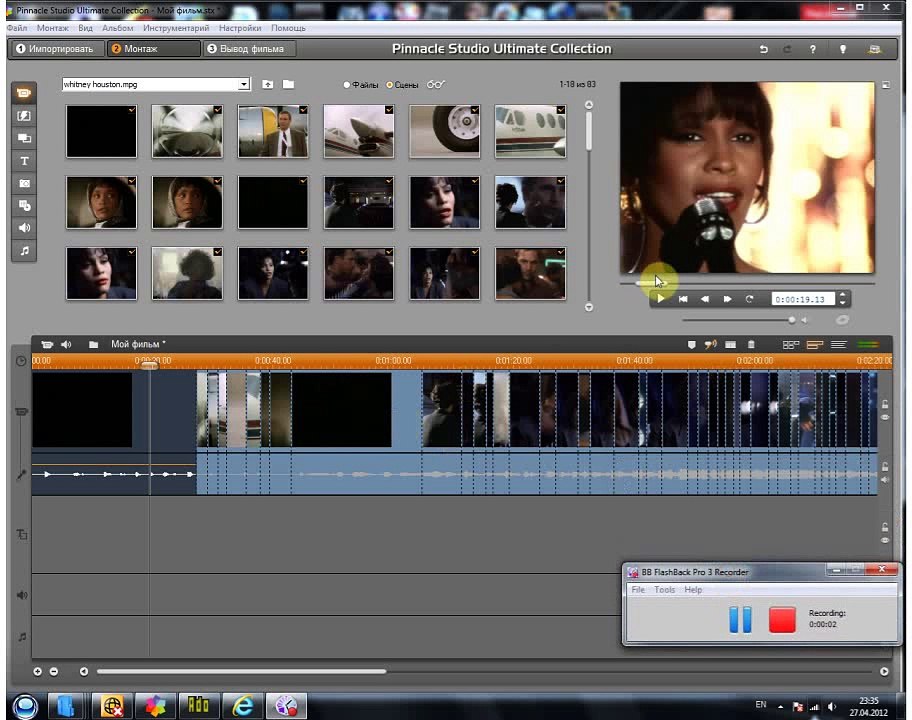Screen dimensions: 912x720
Task: Click the redo arrow in top bar
Action: pyautogui.click(x=788, y=49)
